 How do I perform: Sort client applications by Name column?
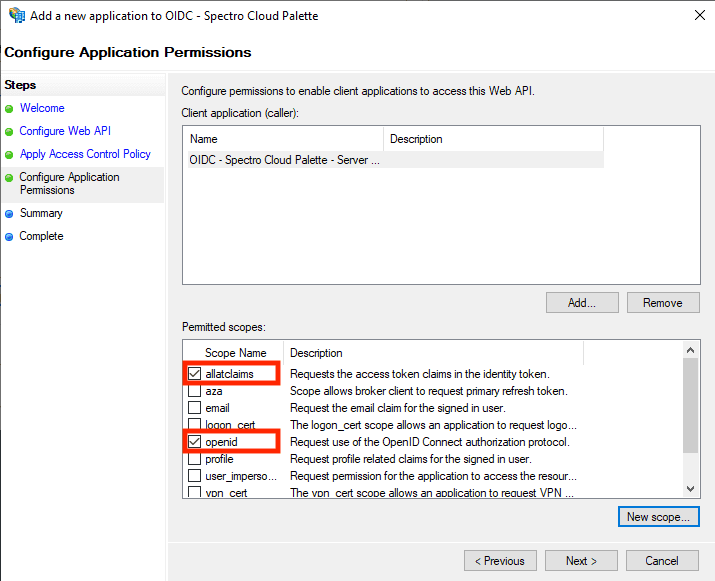(285, 139)
